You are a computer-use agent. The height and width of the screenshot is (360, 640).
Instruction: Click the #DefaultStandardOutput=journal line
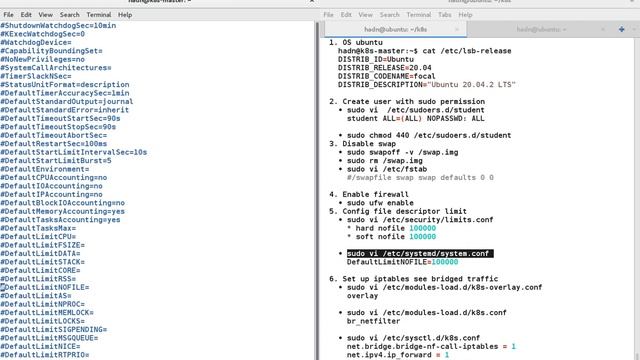pos(67,101)
